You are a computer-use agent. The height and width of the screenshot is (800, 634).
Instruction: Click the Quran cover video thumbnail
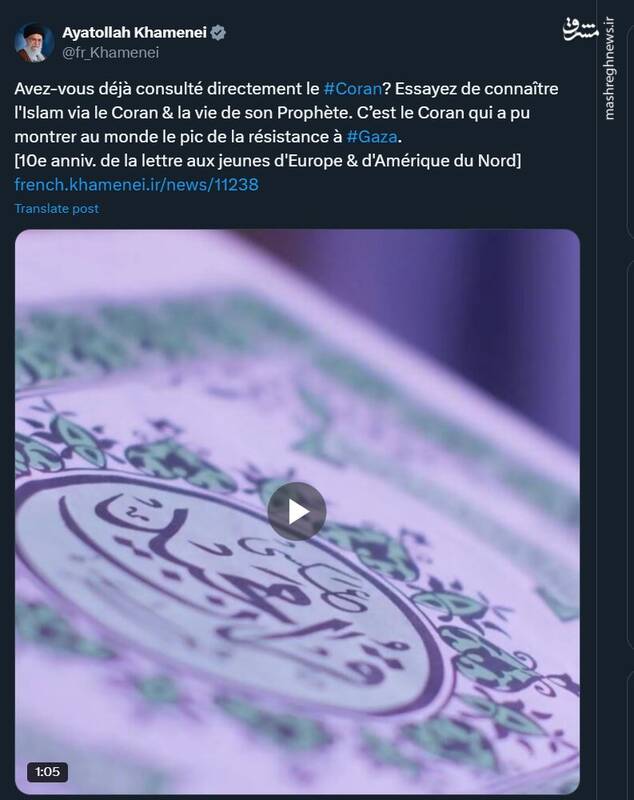[x=297, y=511]
